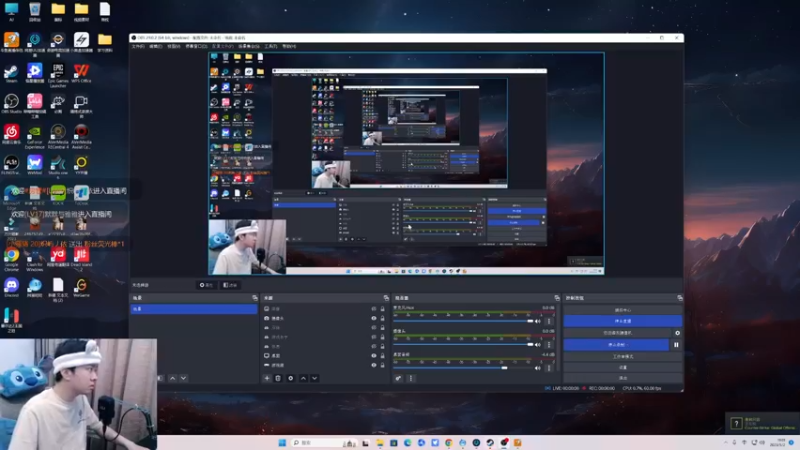This screenshot has height=450, width=800.
Task: Mute the 摄像头 mixer channel
Action: tap(538, 345)
